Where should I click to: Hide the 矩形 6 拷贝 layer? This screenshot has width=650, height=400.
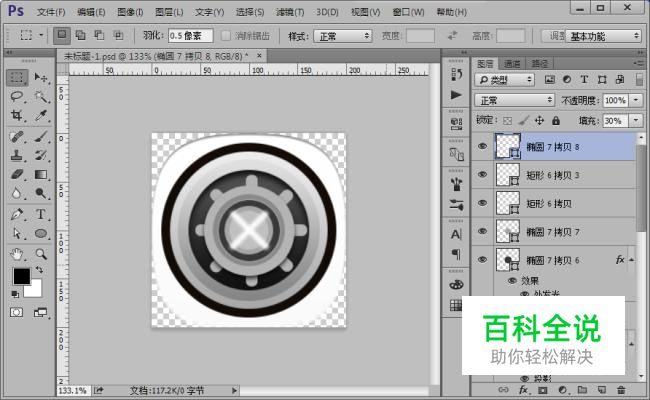(482, 203)
